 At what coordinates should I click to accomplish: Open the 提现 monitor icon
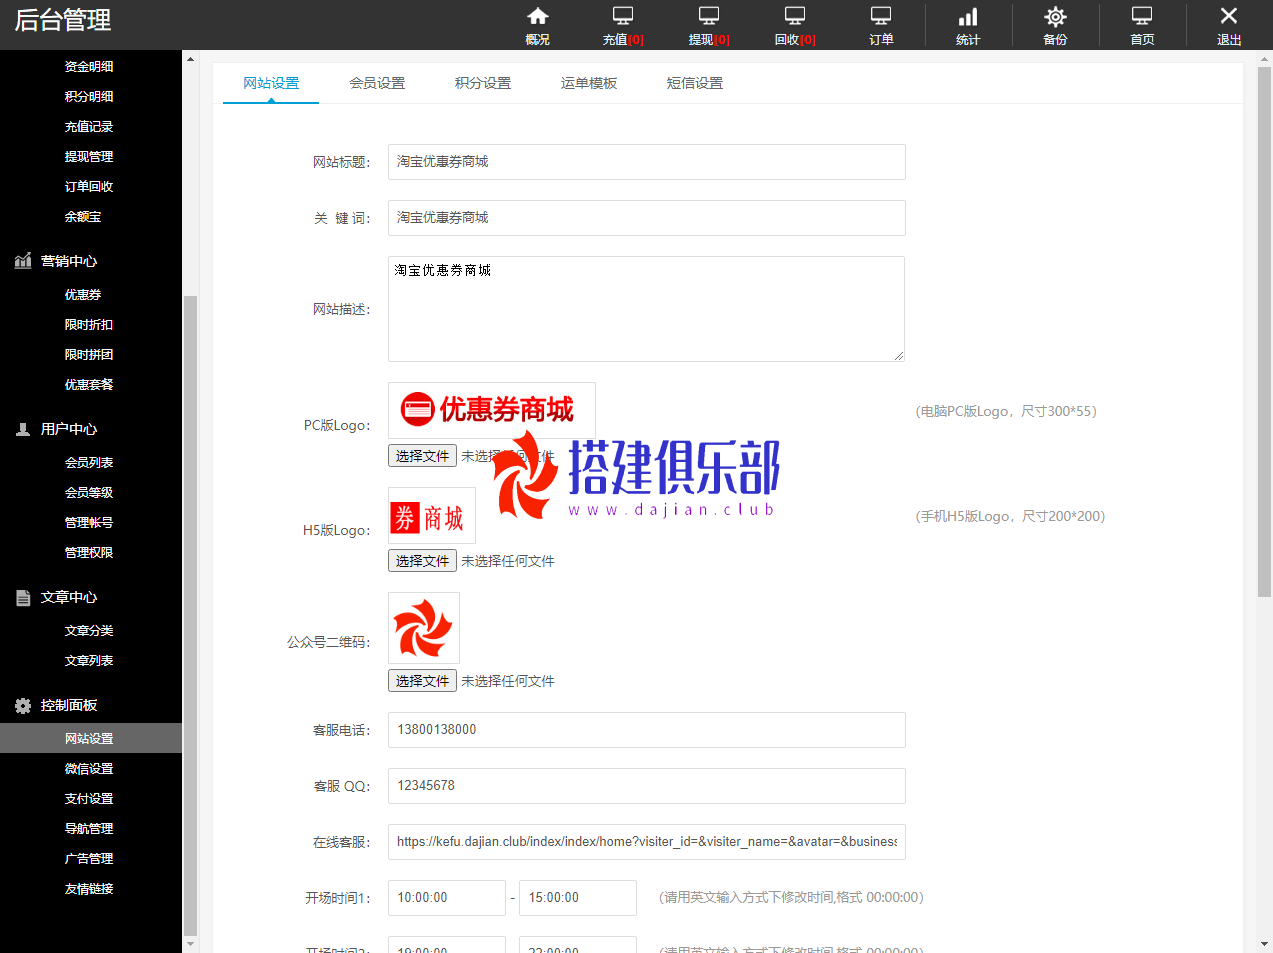tap(709, 16)
